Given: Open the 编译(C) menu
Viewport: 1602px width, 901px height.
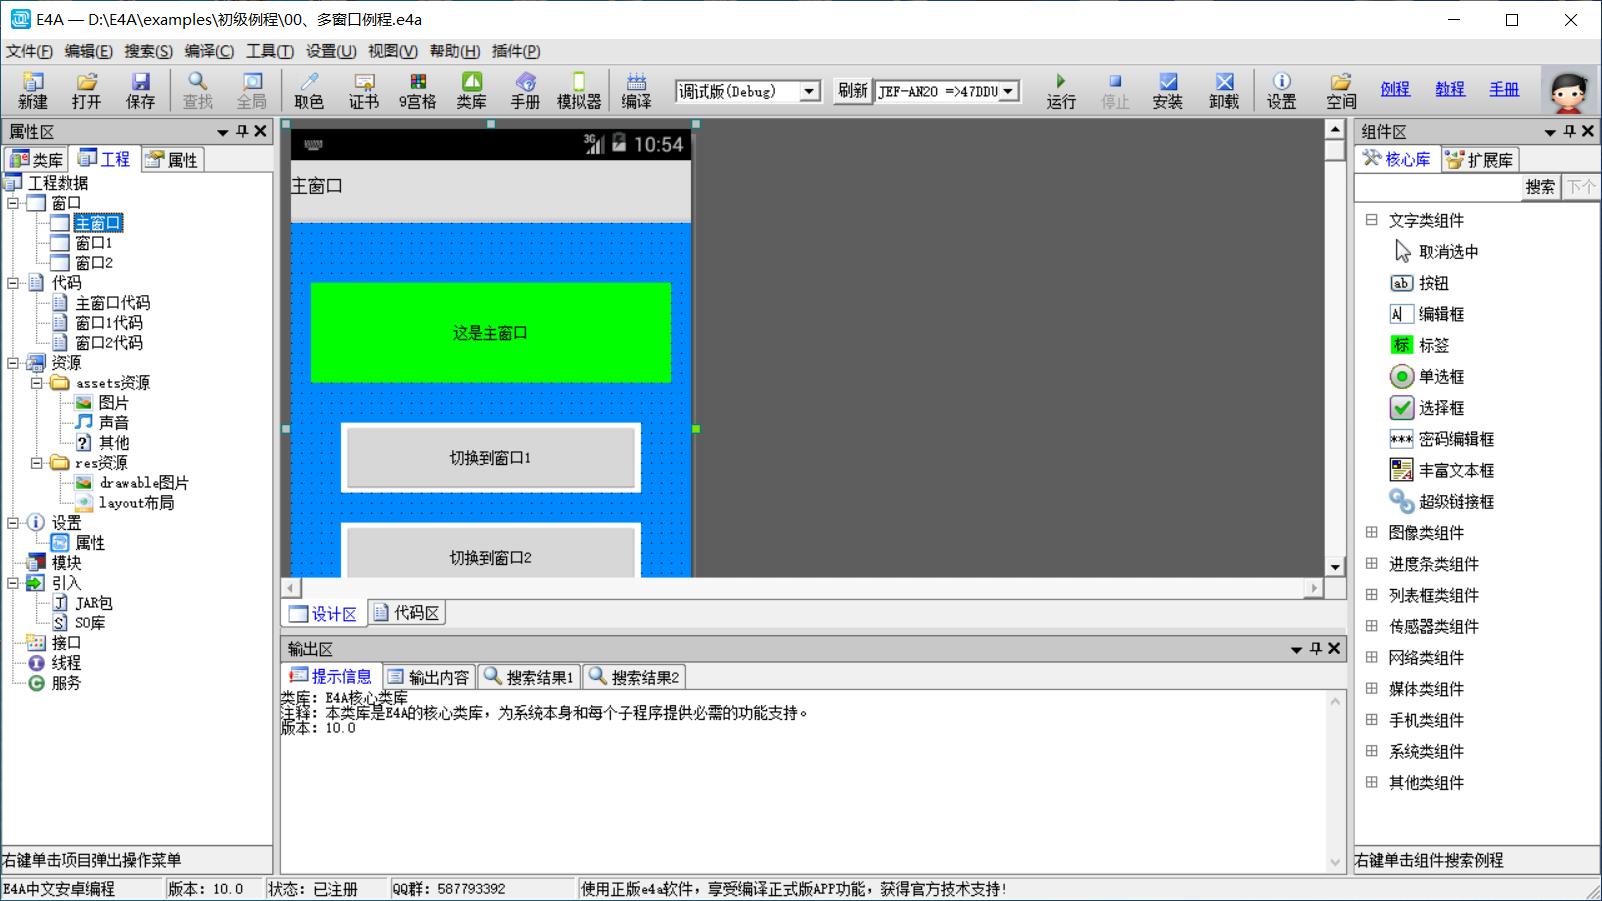Looking at the screenshot, I should (209, 51).
